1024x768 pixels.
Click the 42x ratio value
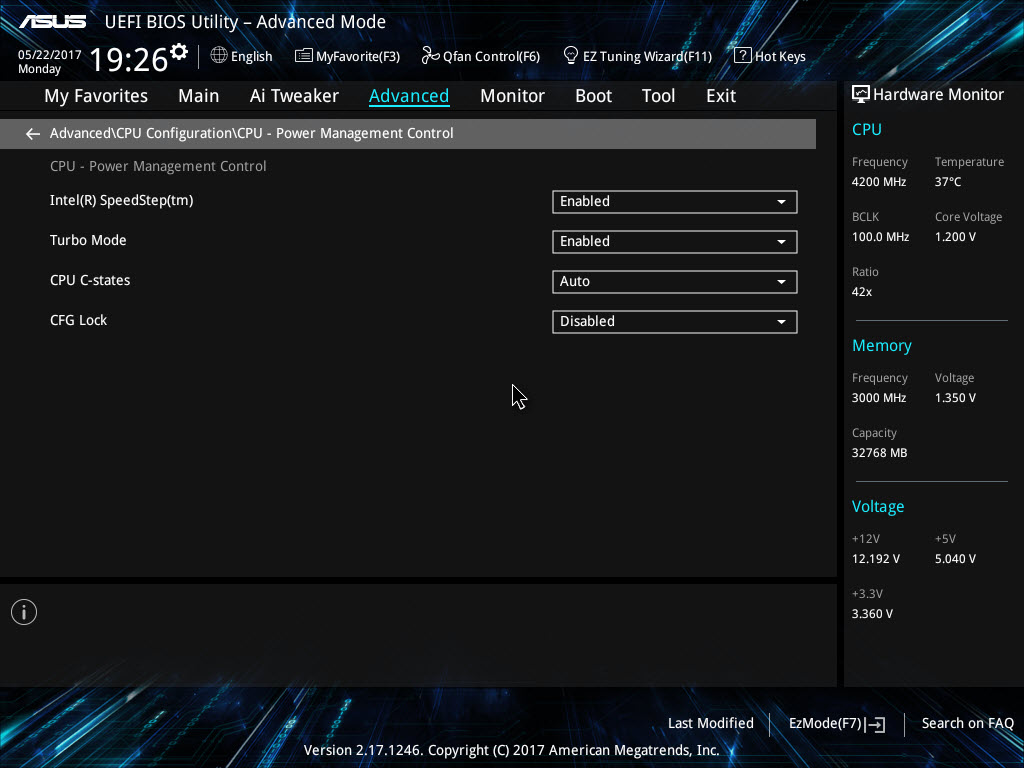tap(862, 292)
